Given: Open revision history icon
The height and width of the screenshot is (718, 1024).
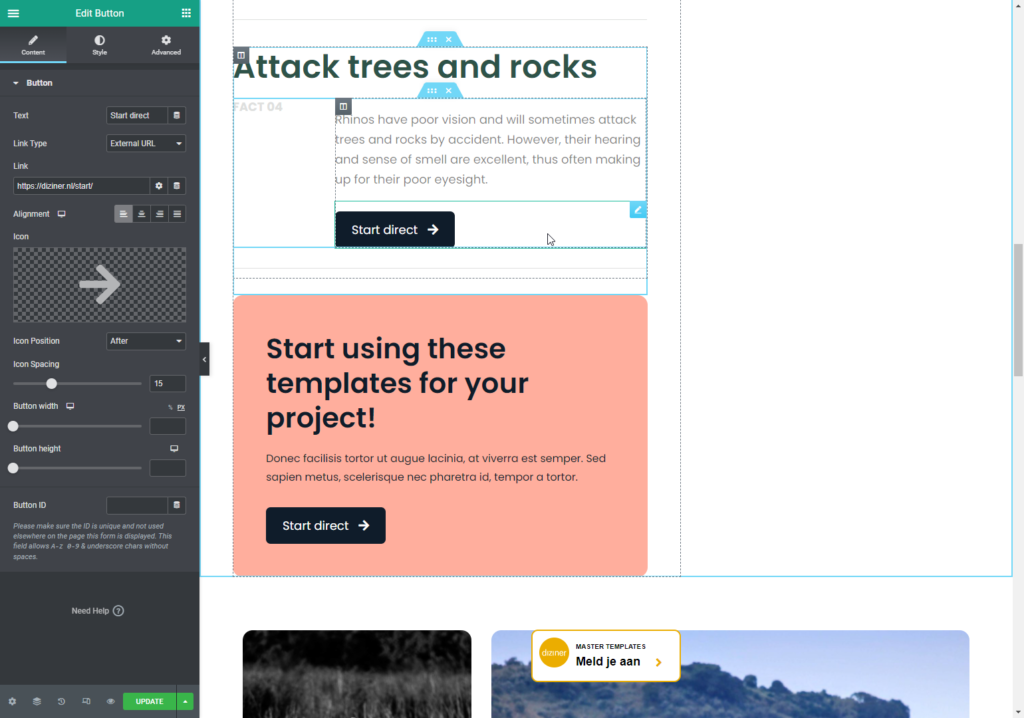Looking at the screenshot, I should click(61, 701).
